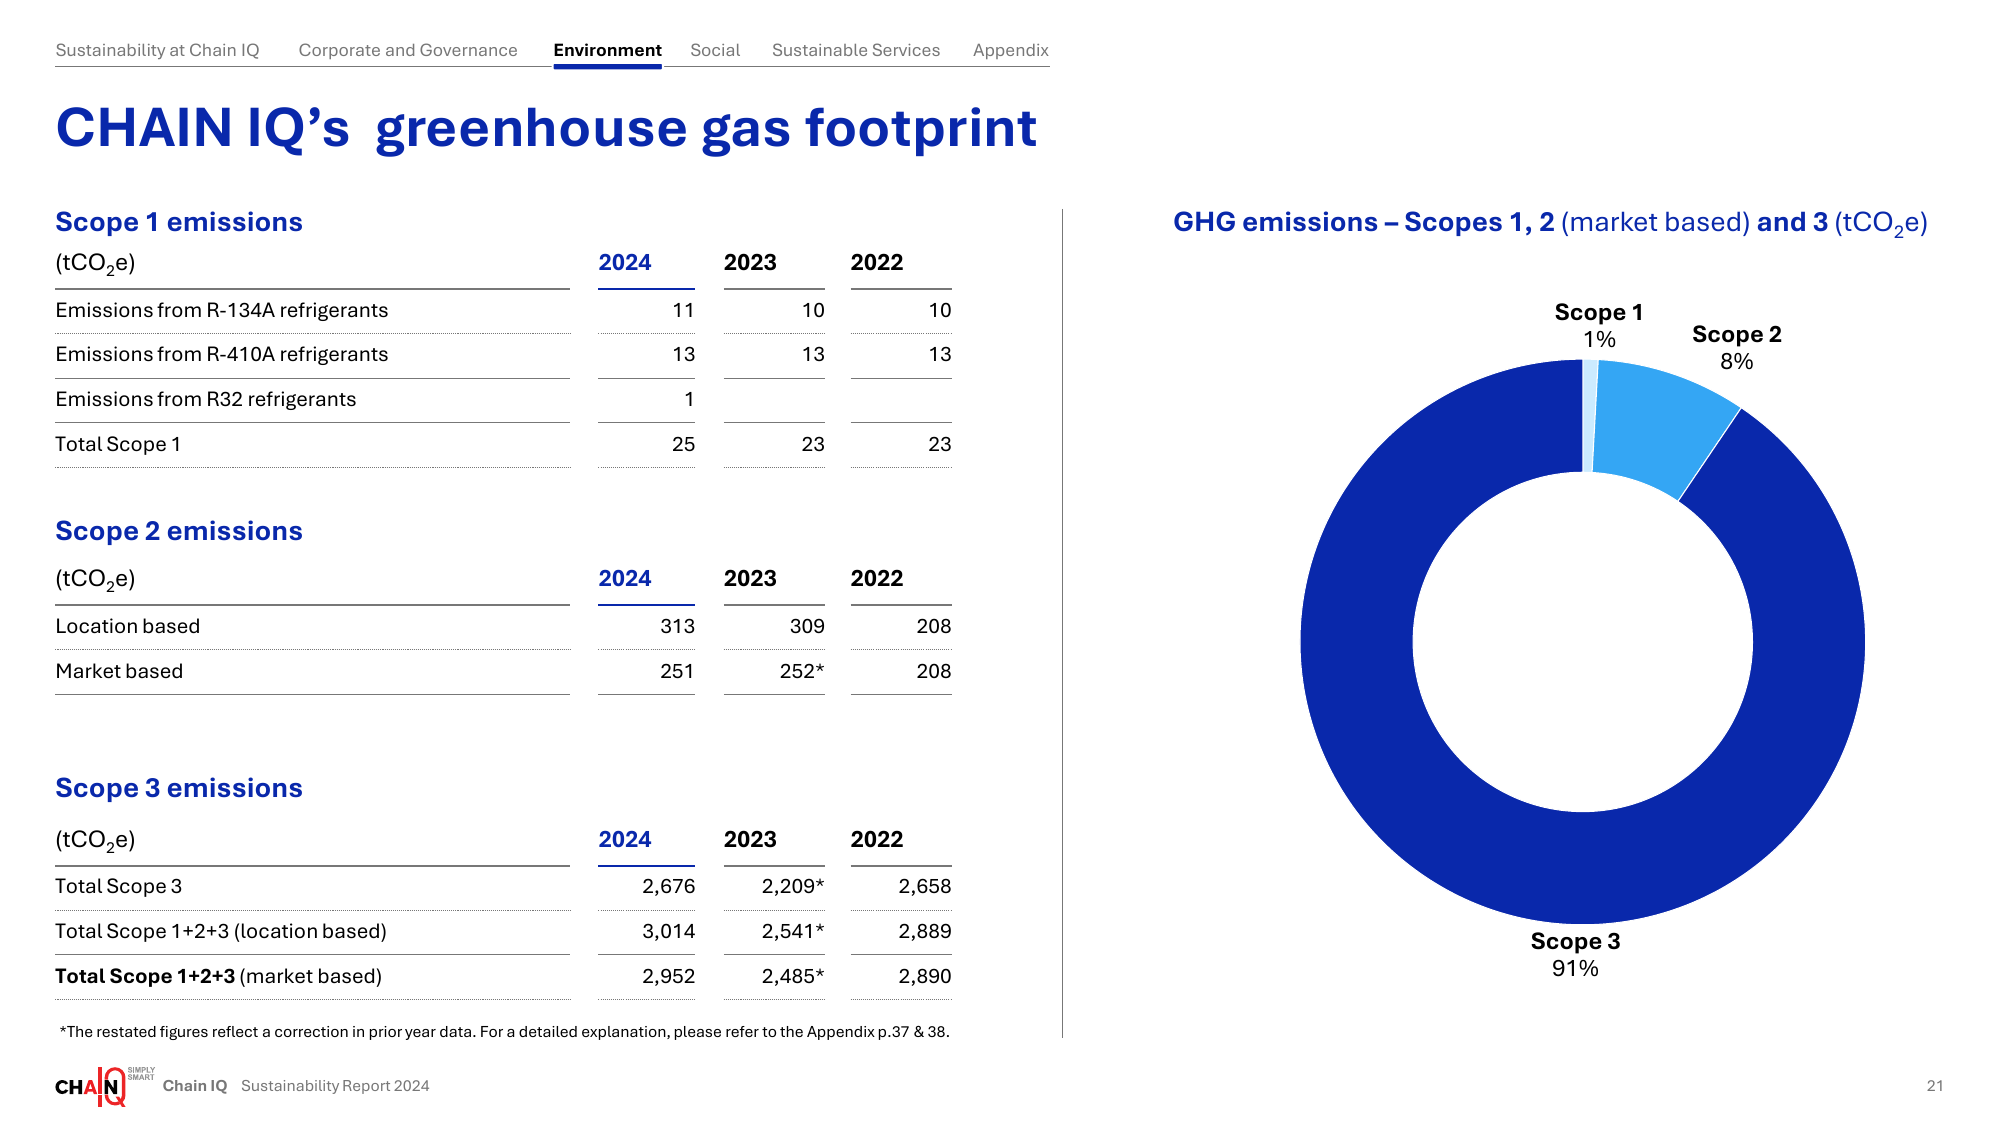
Task: Select Total Scope 1+2+3 (location based) label
Action: tap(221, 931)
